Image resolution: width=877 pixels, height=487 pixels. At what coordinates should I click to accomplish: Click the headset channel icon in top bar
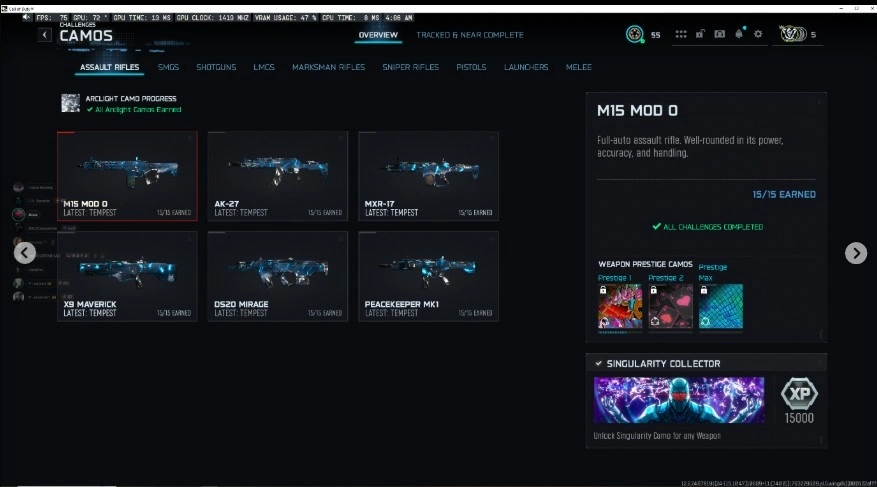point(719,34)
